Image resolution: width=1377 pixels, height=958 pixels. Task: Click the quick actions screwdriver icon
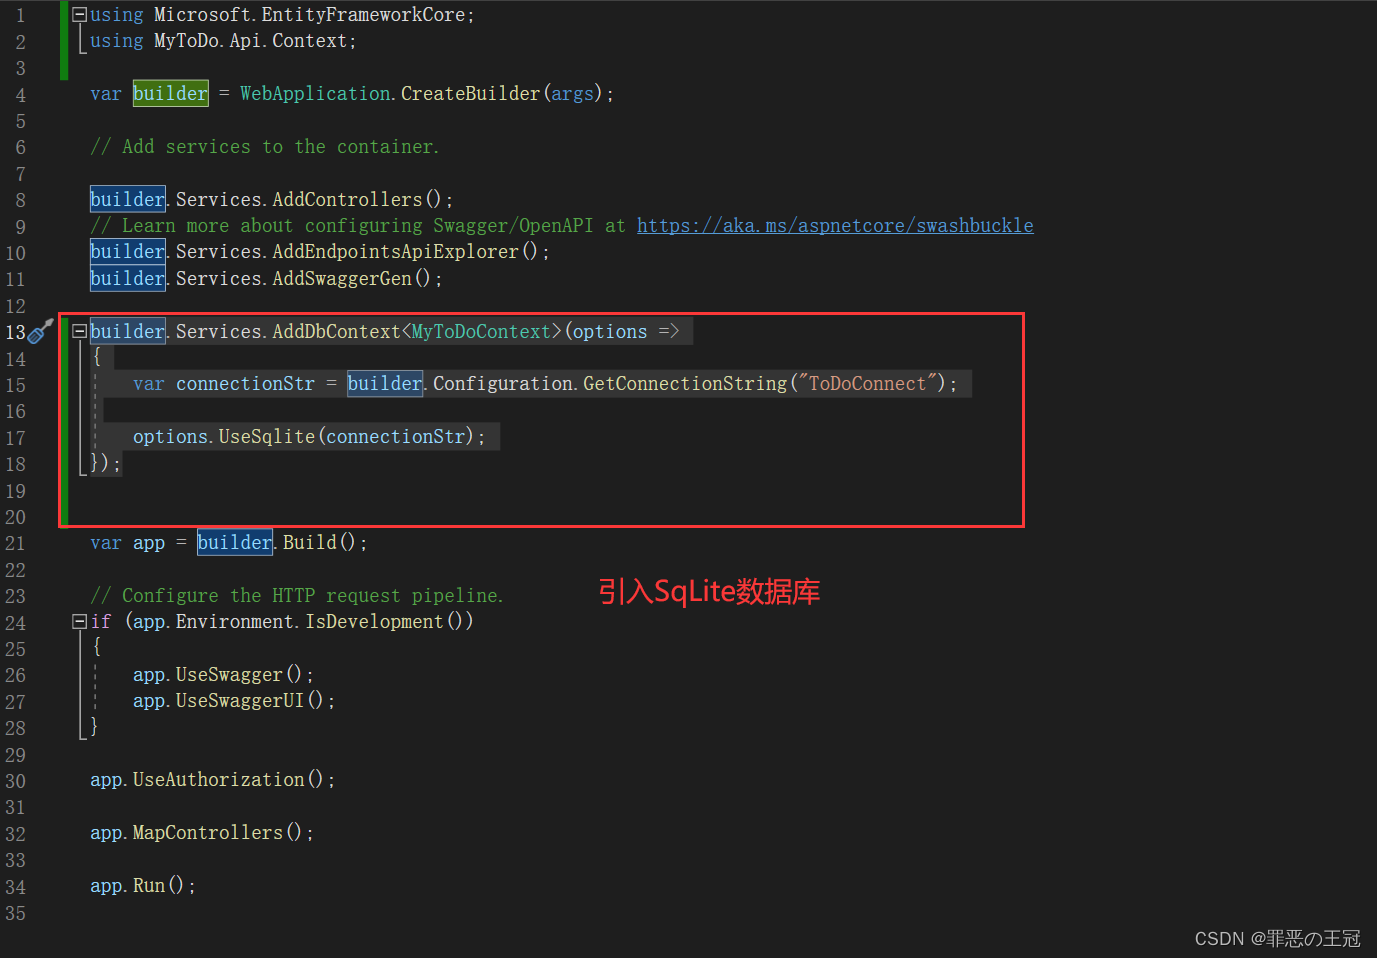click(x=41, y=331)
